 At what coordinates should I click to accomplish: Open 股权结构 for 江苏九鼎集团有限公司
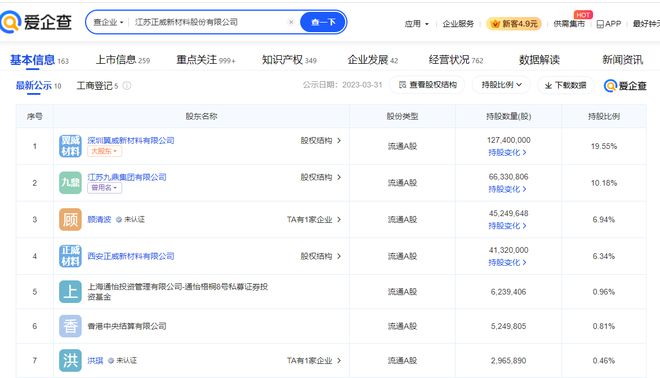pos(321,177)
